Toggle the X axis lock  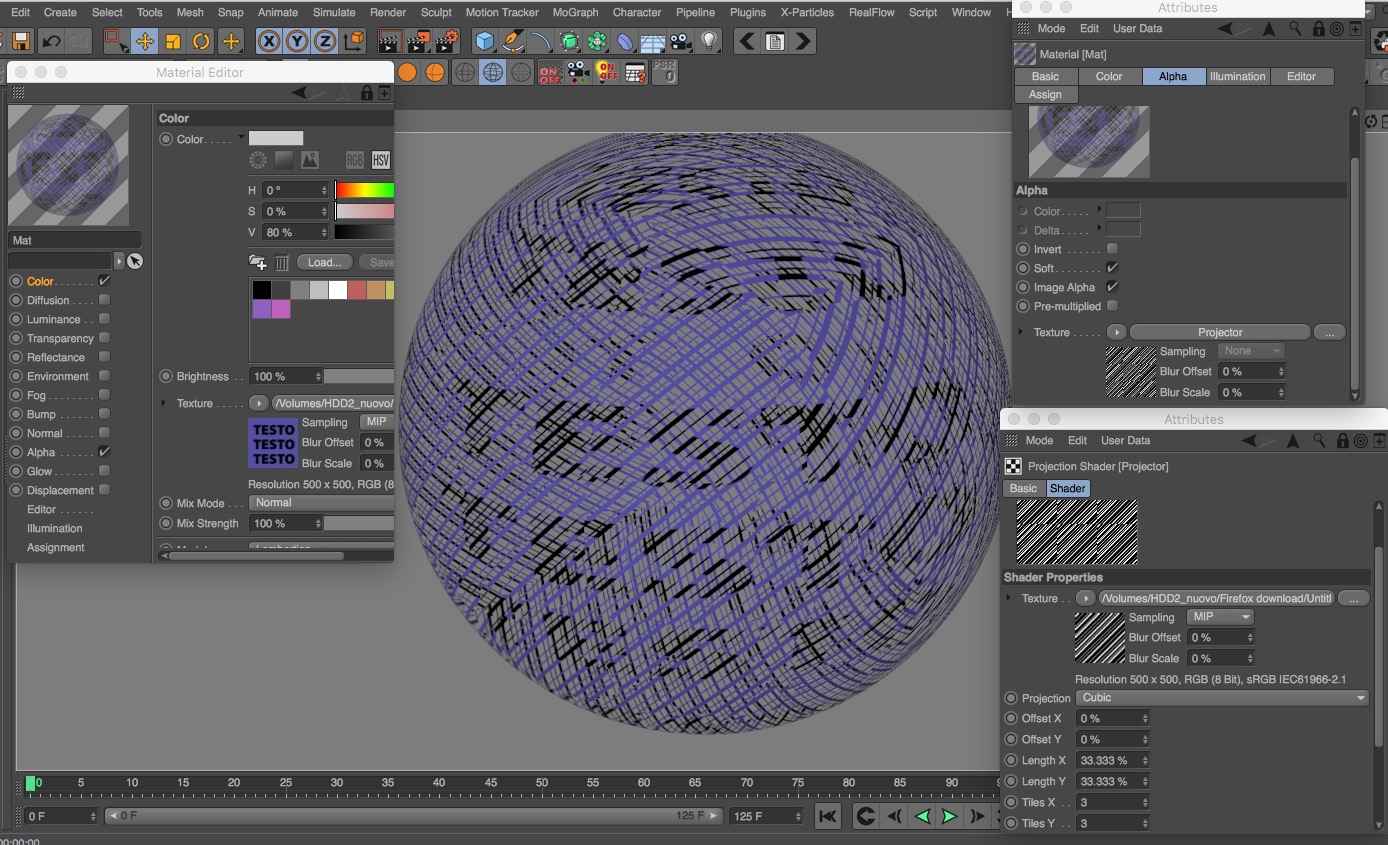pyautogui.click(x=268, y=41)
